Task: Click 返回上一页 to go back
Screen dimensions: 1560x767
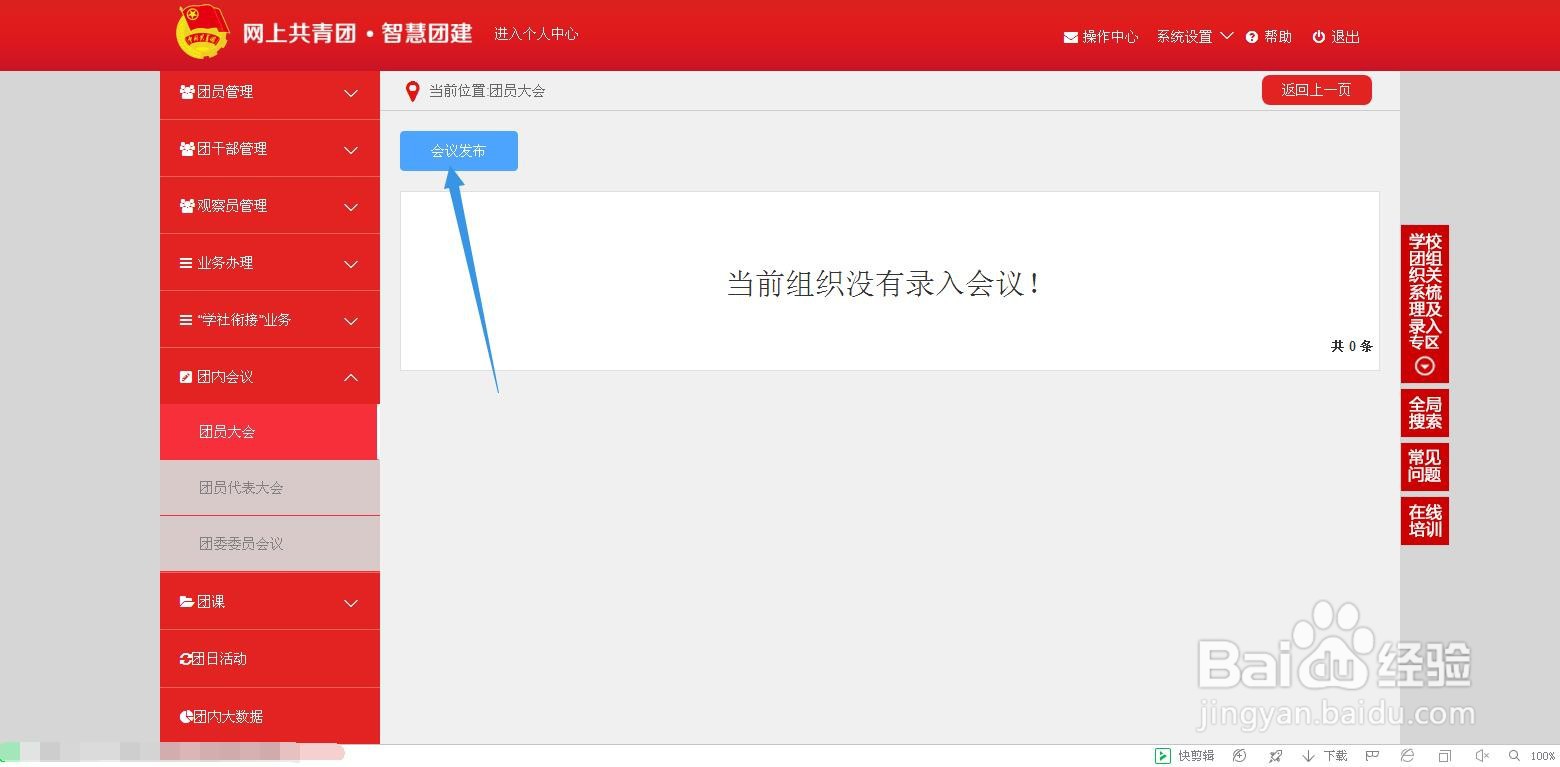Action: pos(1316,89)
